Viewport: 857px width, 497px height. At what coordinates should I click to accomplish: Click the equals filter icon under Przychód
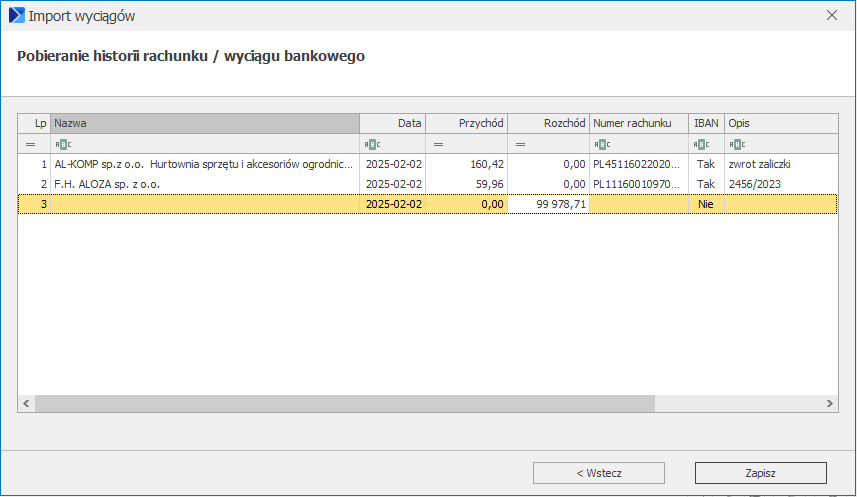[x=438, y=144]
